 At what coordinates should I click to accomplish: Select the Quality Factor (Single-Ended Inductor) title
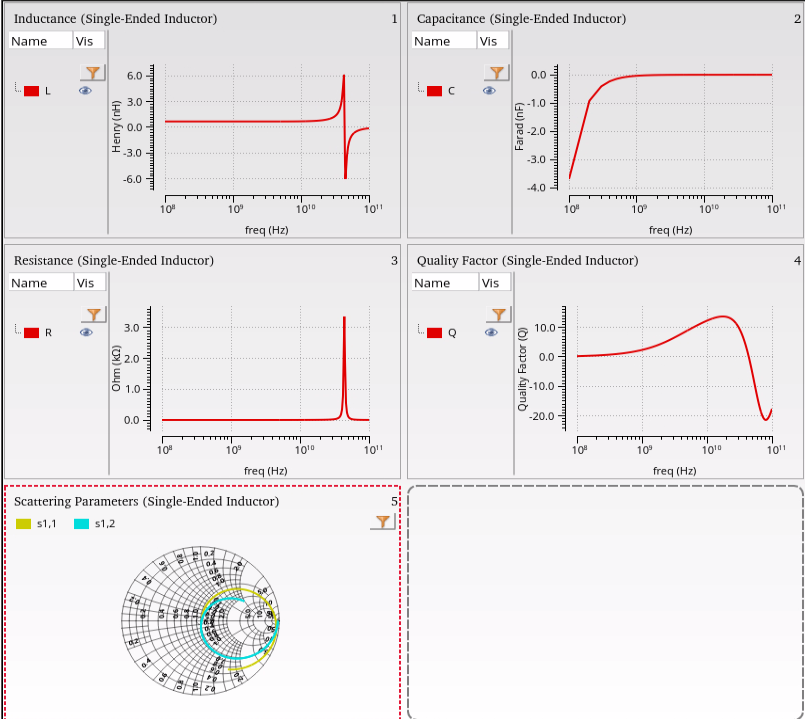528,260
